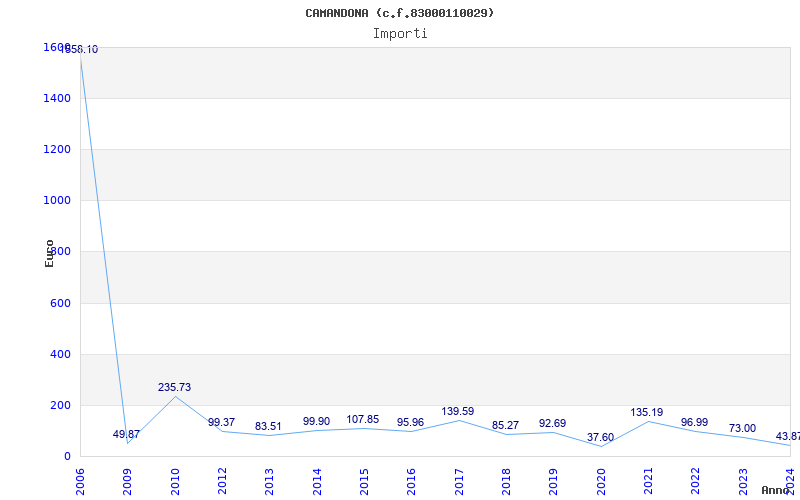Click the Euro y-axis title

49,254
